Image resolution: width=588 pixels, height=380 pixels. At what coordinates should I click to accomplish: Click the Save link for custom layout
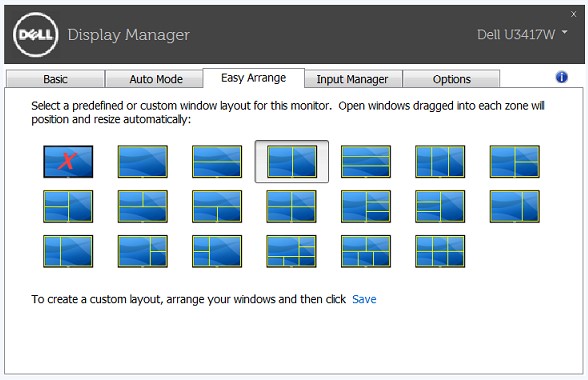click(364, 299)
